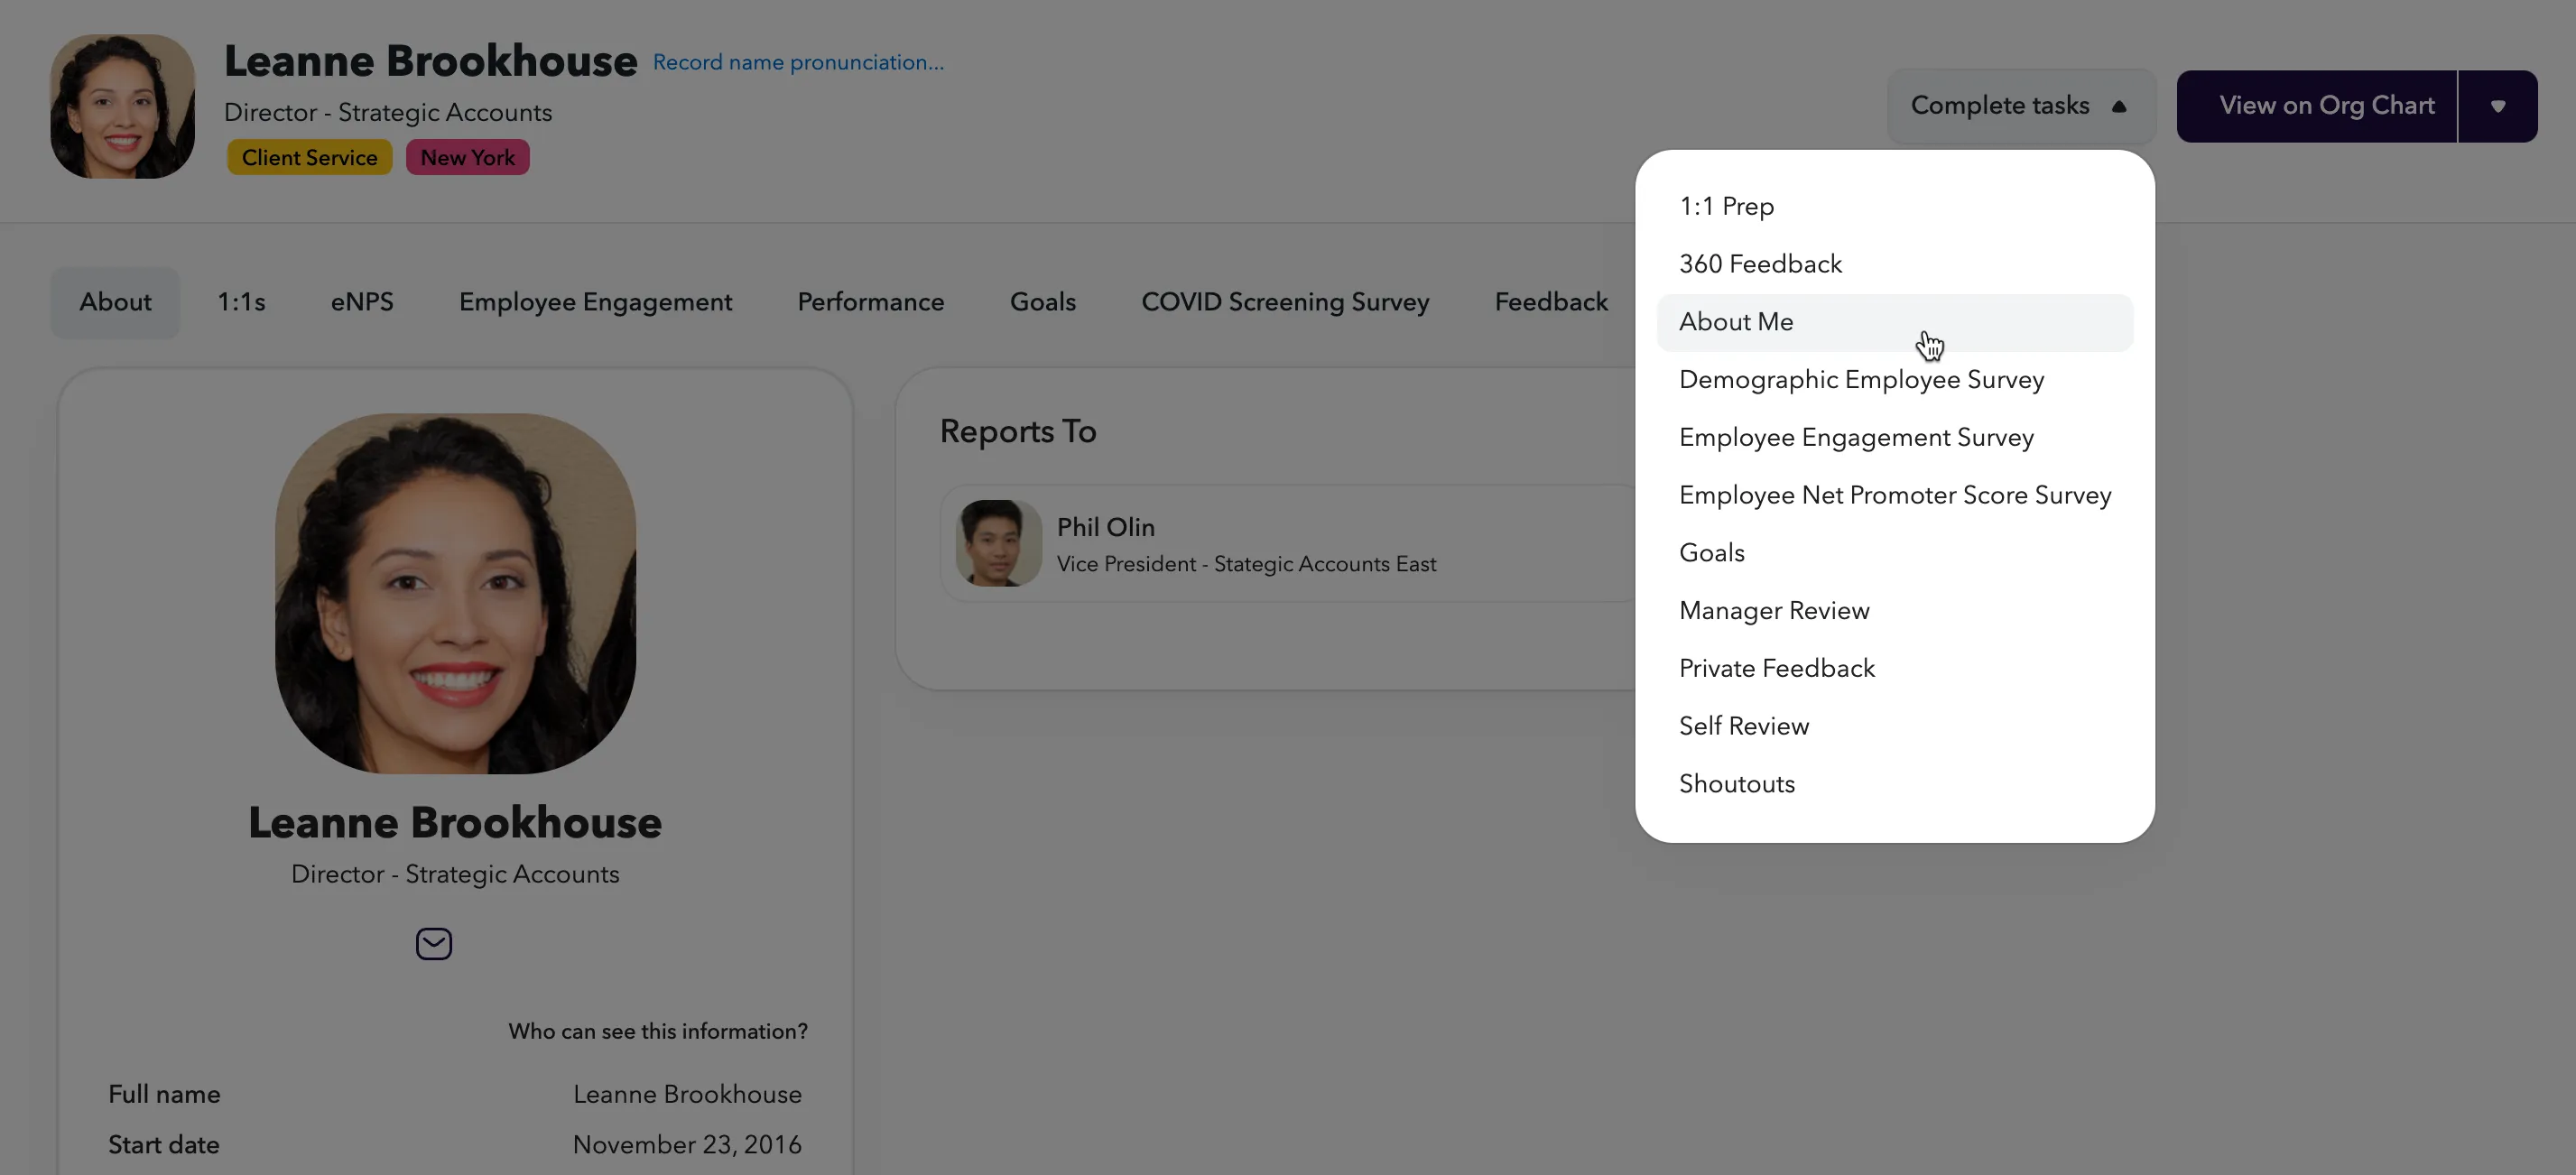Open the Employee Engagement tab
Screen dimensions: 2576x1175
[595, 302]
